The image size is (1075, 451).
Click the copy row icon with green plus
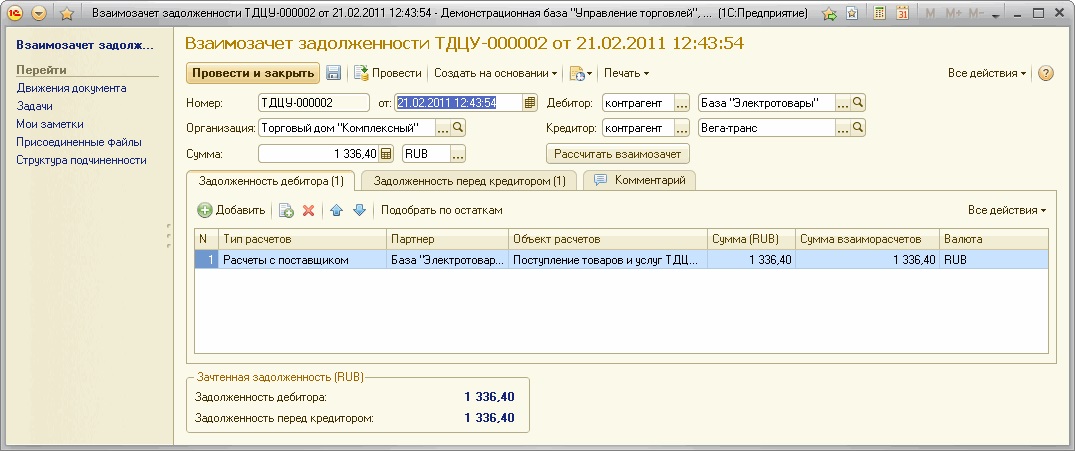pyautogui.click(x=287, y=210)
